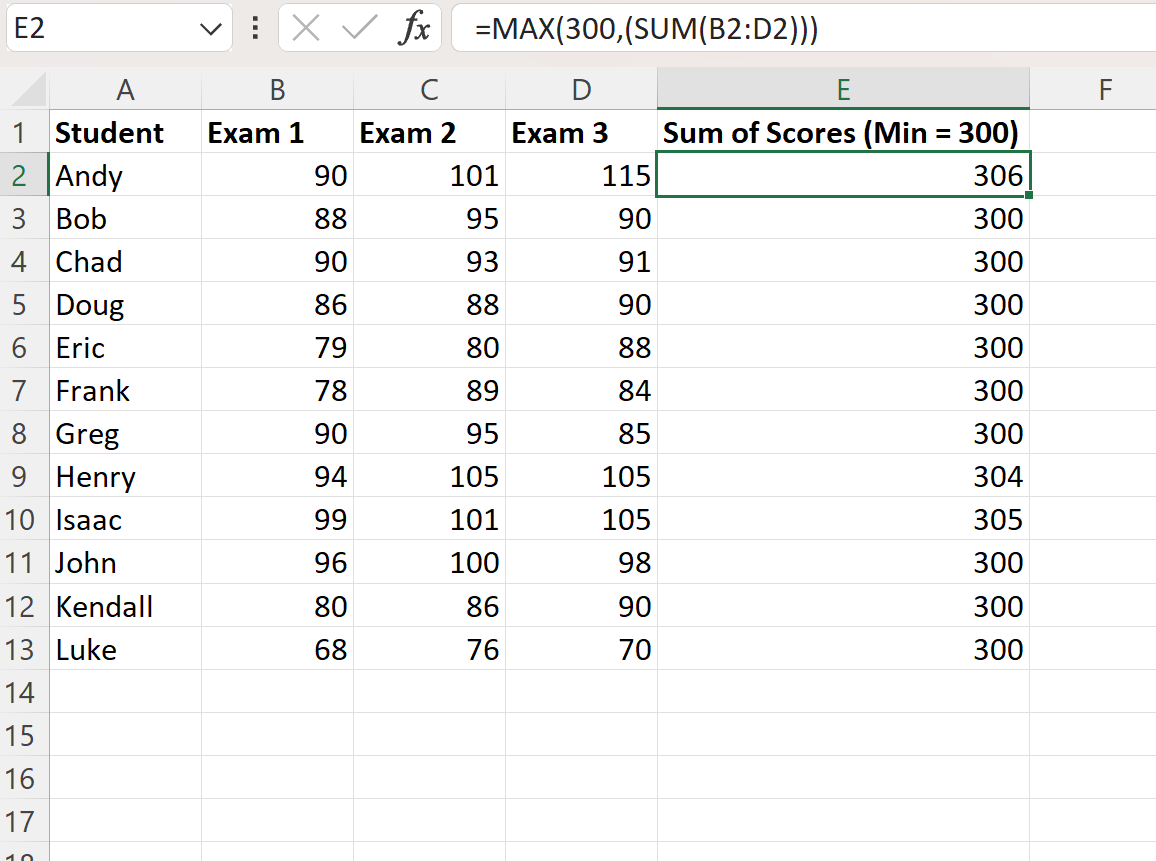Select the Sum of Scores header cell
This screenshot has height=861, width=1156.
point(843,132)
